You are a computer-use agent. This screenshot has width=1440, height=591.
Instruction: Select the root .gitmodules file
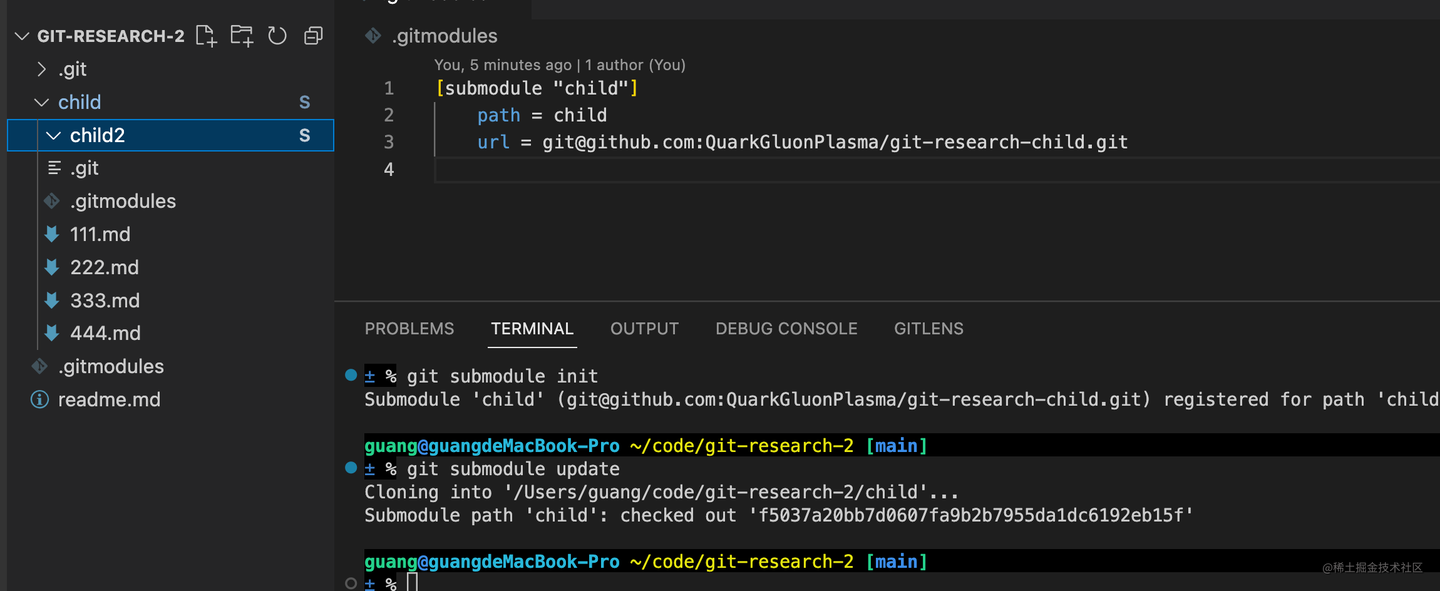(108, 366)
